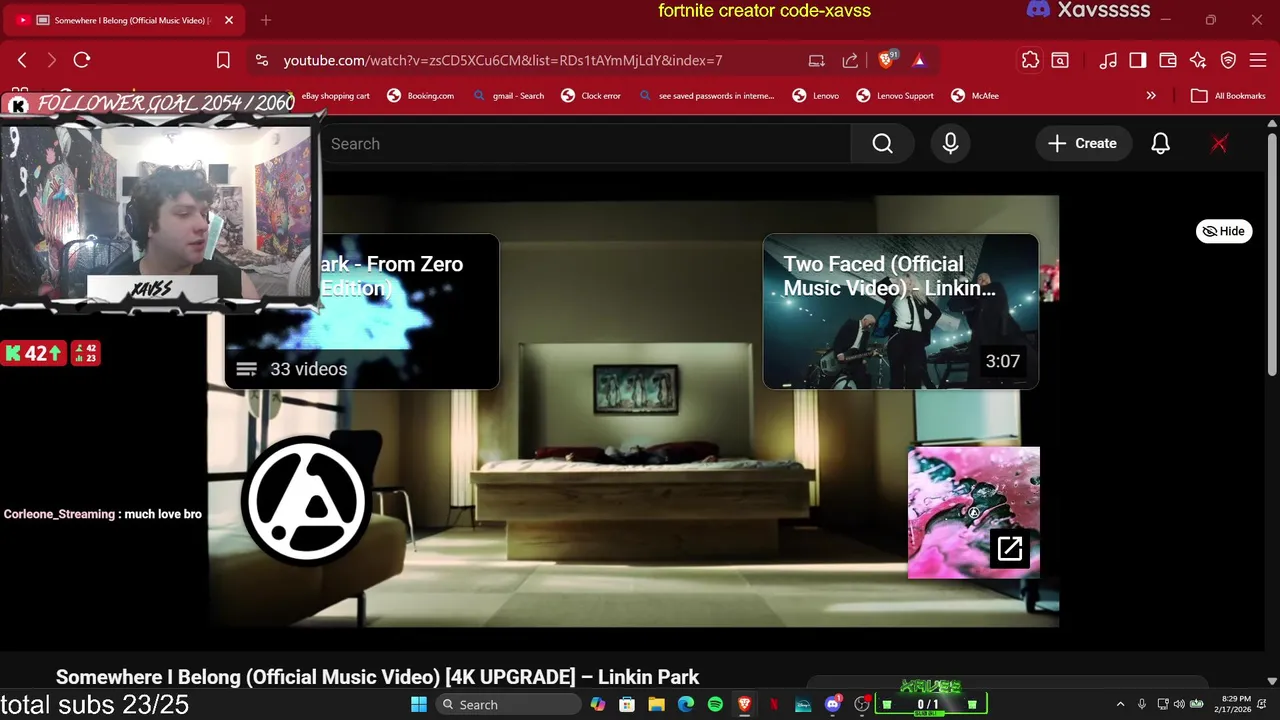The image size is (1280, 720).
Task: Open Discord from the taskbar
Action: 833,705
